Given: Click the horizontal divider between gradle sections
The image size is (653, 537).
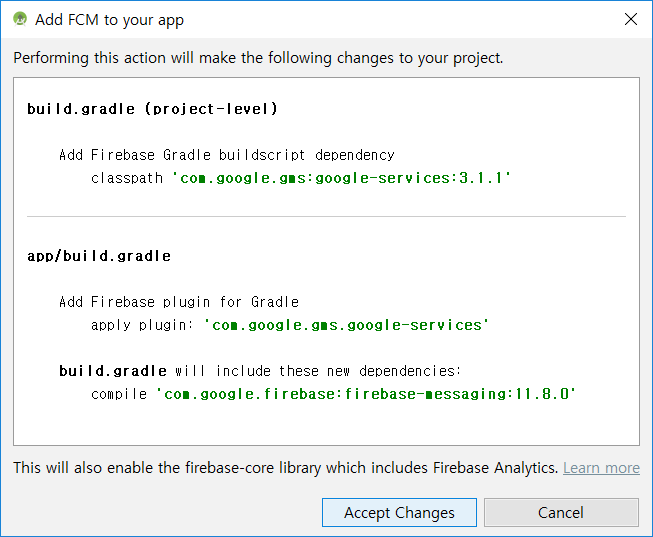Looking at the screenshot, I should [326, 217].
